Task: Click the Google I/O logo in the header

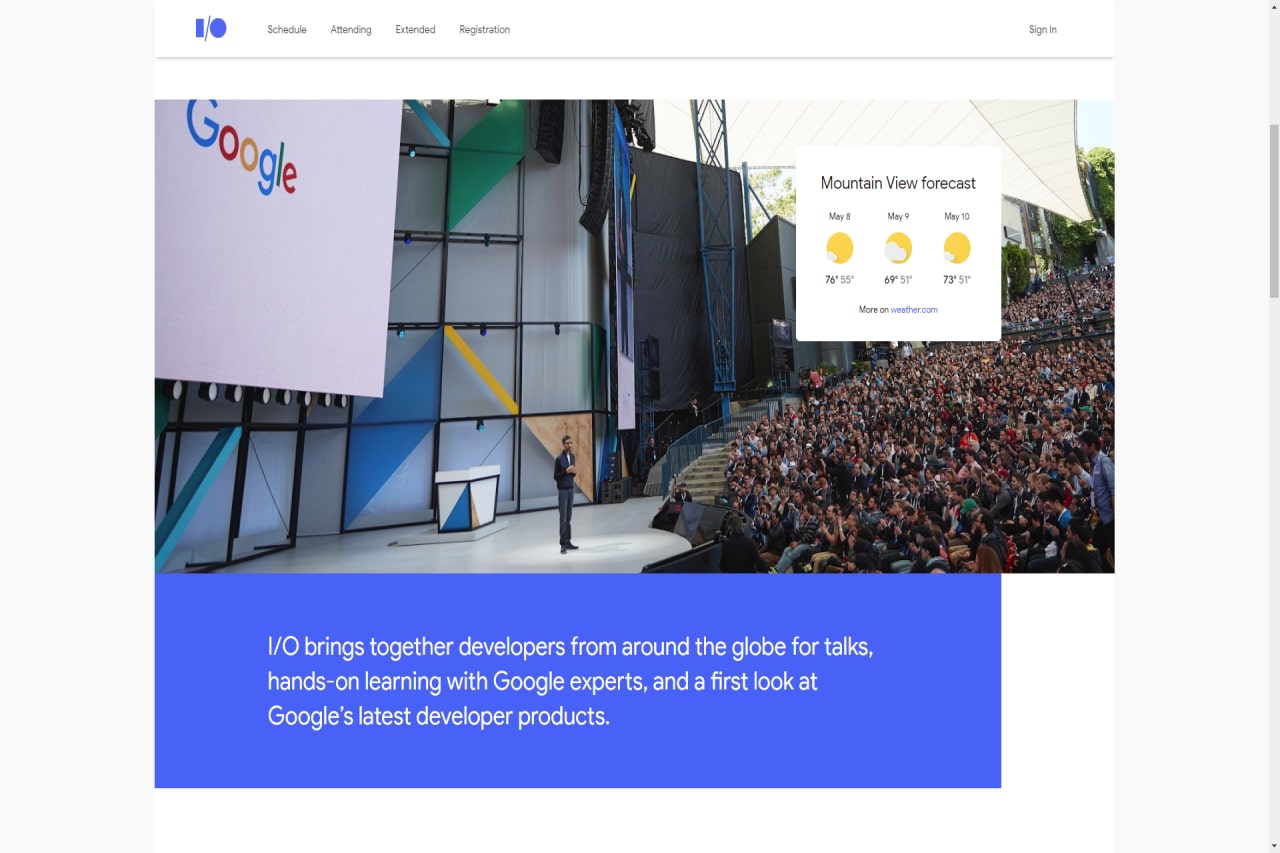Action: [211, 29]
